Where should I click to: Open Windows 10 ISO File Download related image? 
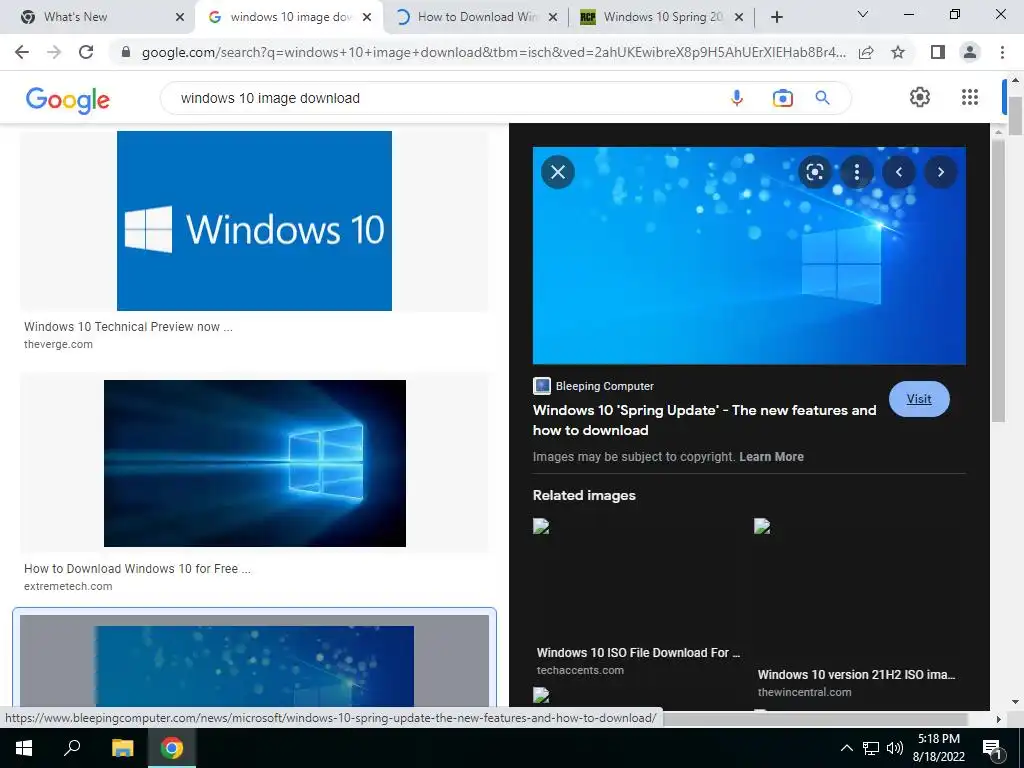(638, 652)
